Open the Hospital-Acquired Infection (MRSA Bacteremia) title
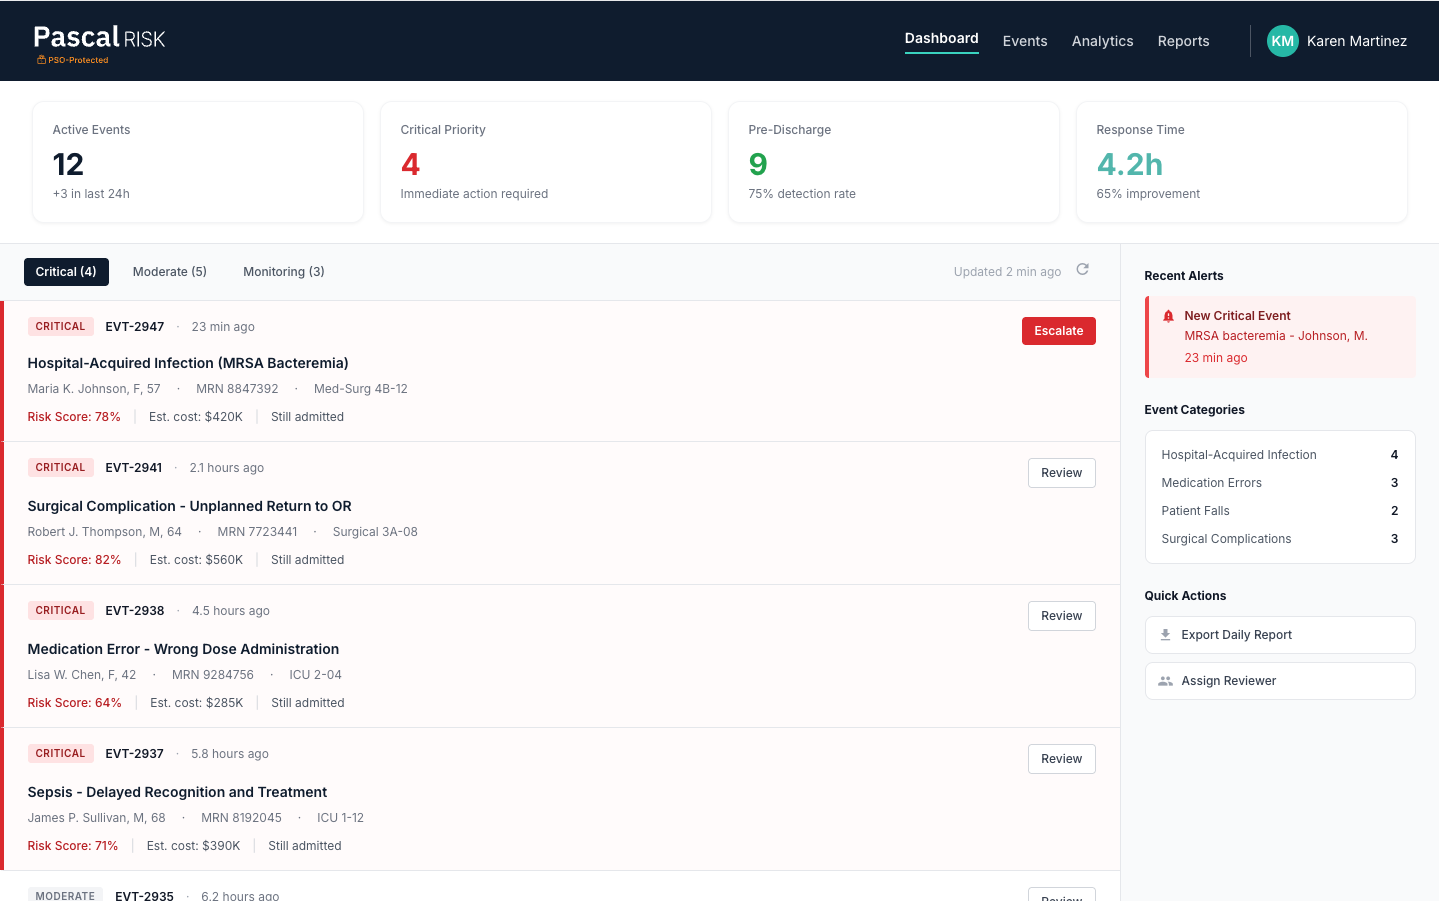Image resolution: width=1439 pixels, height=901 pixels. [x=188, y=363]
